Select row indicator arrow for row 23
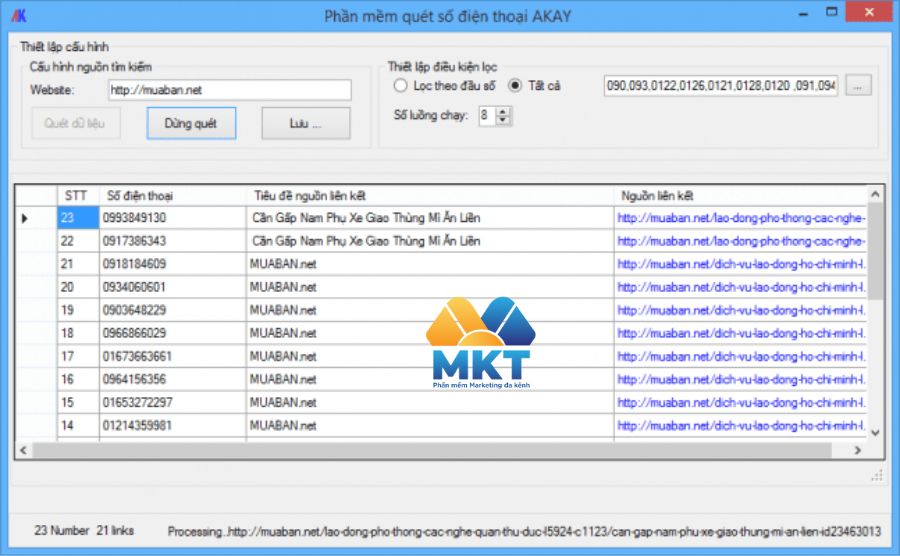The height and width of the screenshot is (556, 900). 25,218
